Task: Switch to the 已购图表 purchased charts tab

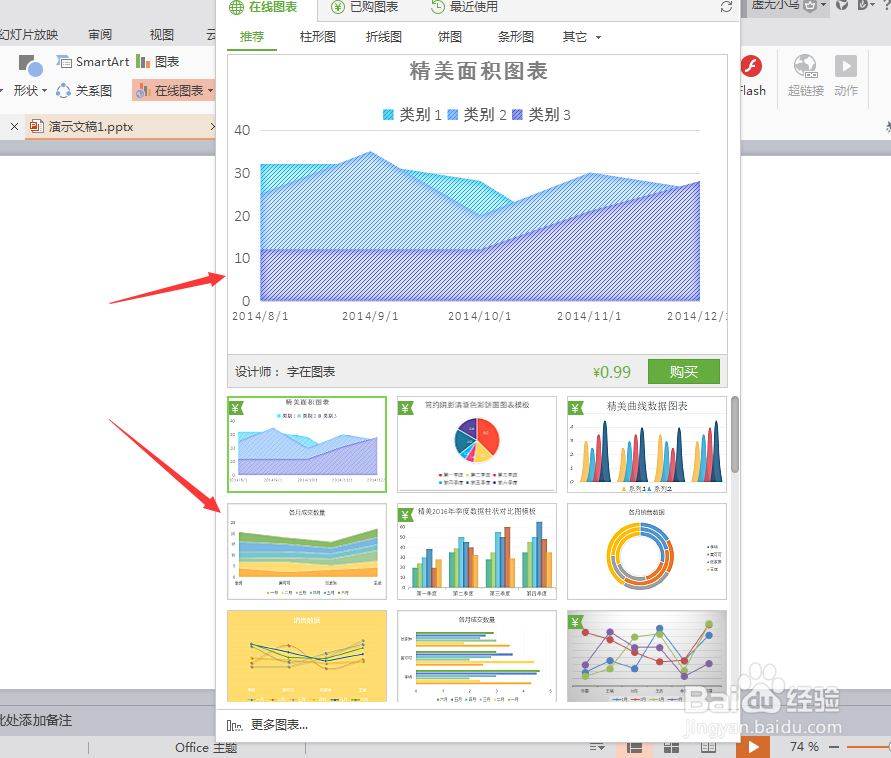Action: click(365, 7)
